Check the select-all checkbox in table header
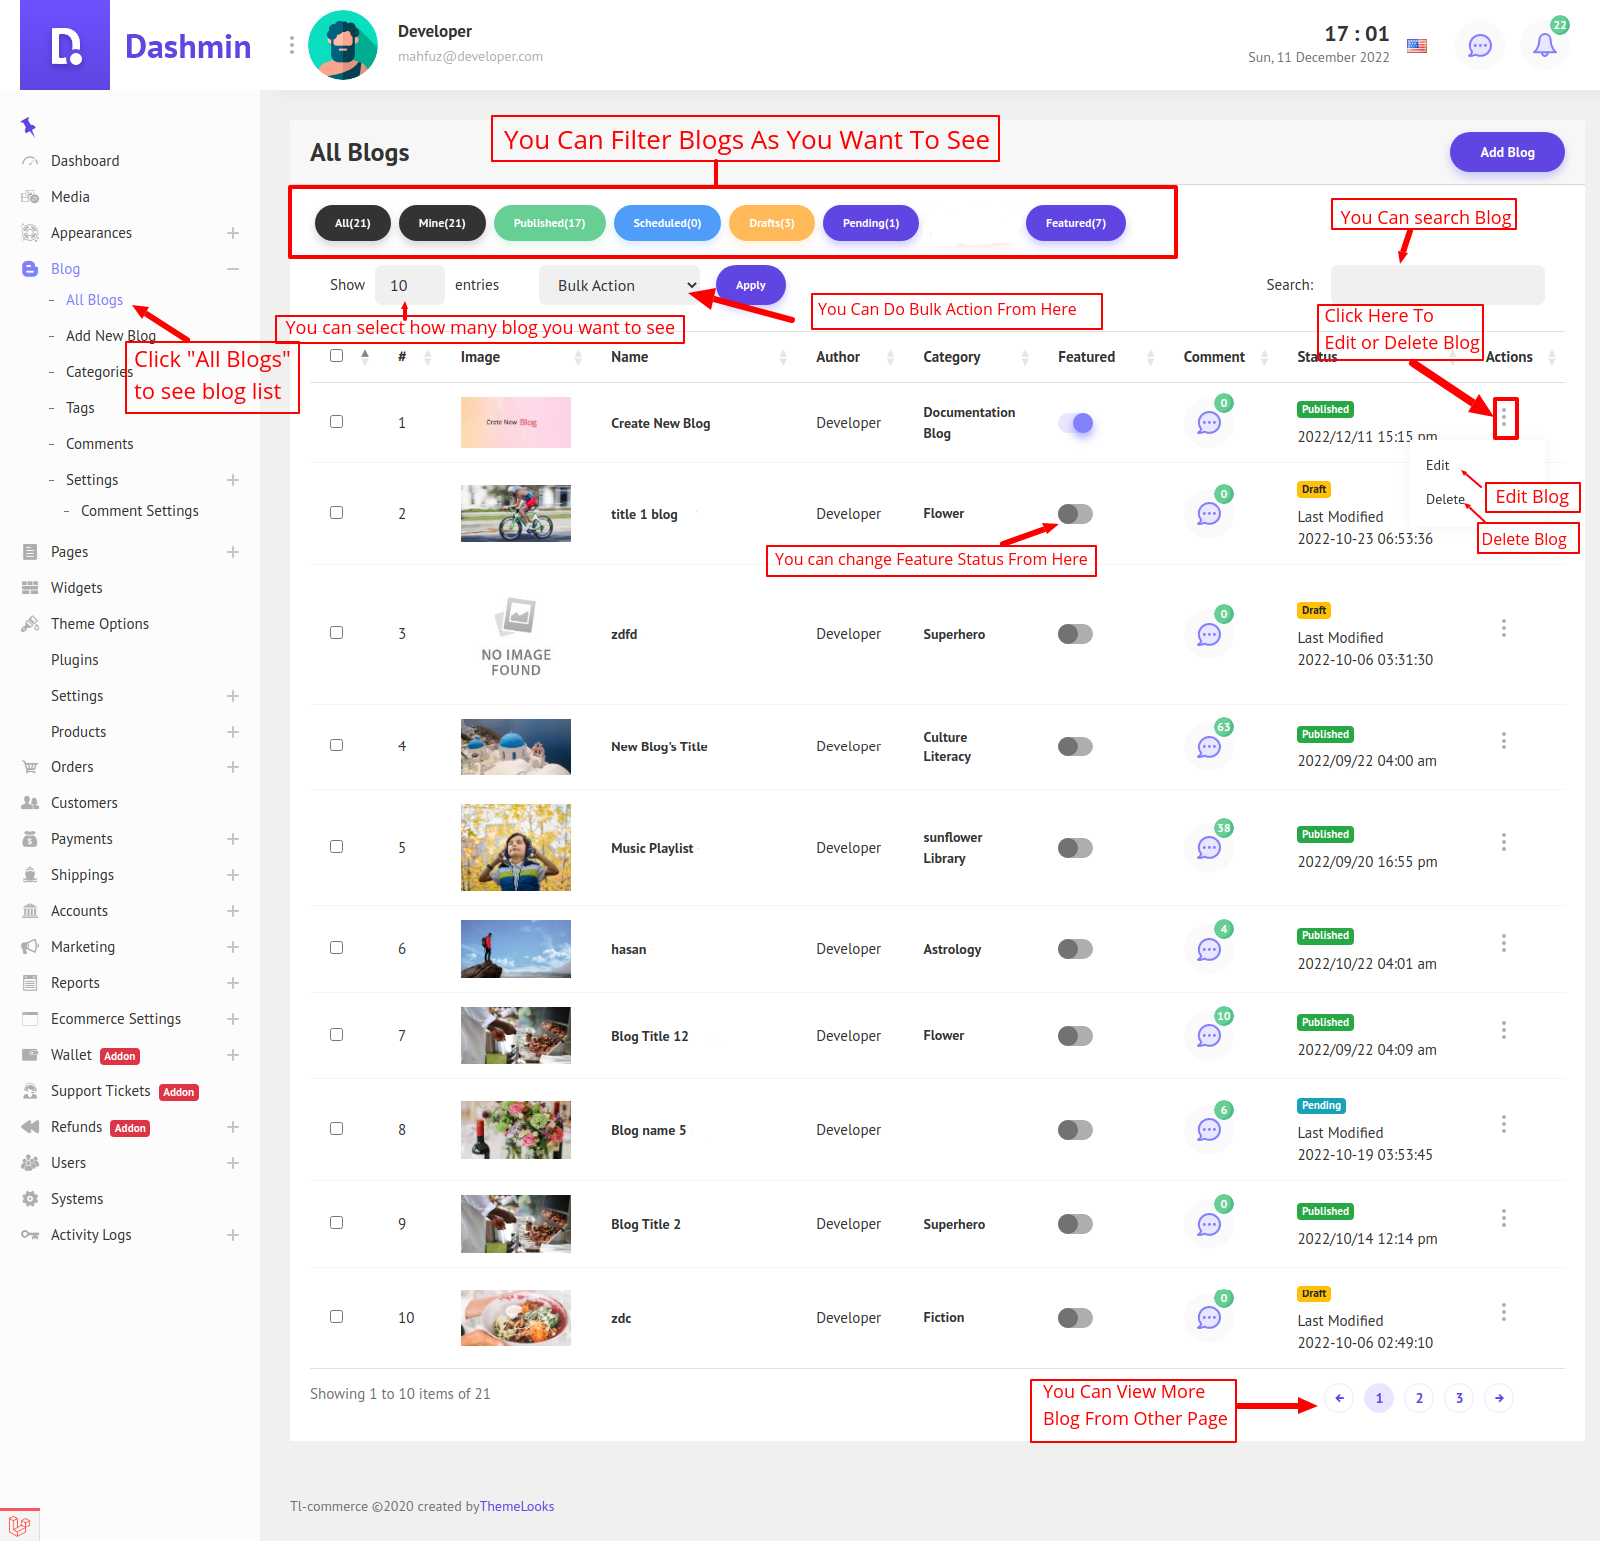 [x=336, y=356]
